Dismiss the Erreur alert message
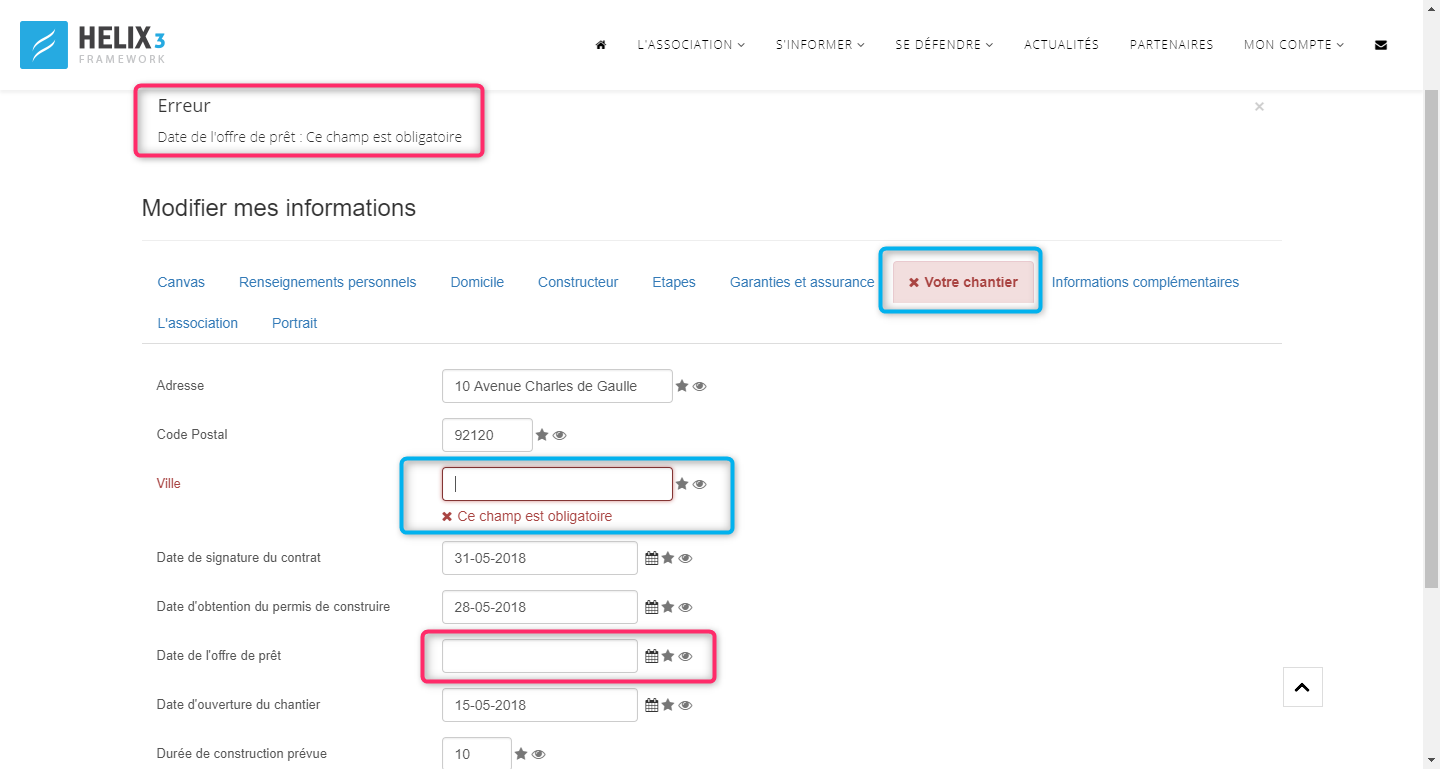This screenshot has height=769, width=1440. 1259,107
